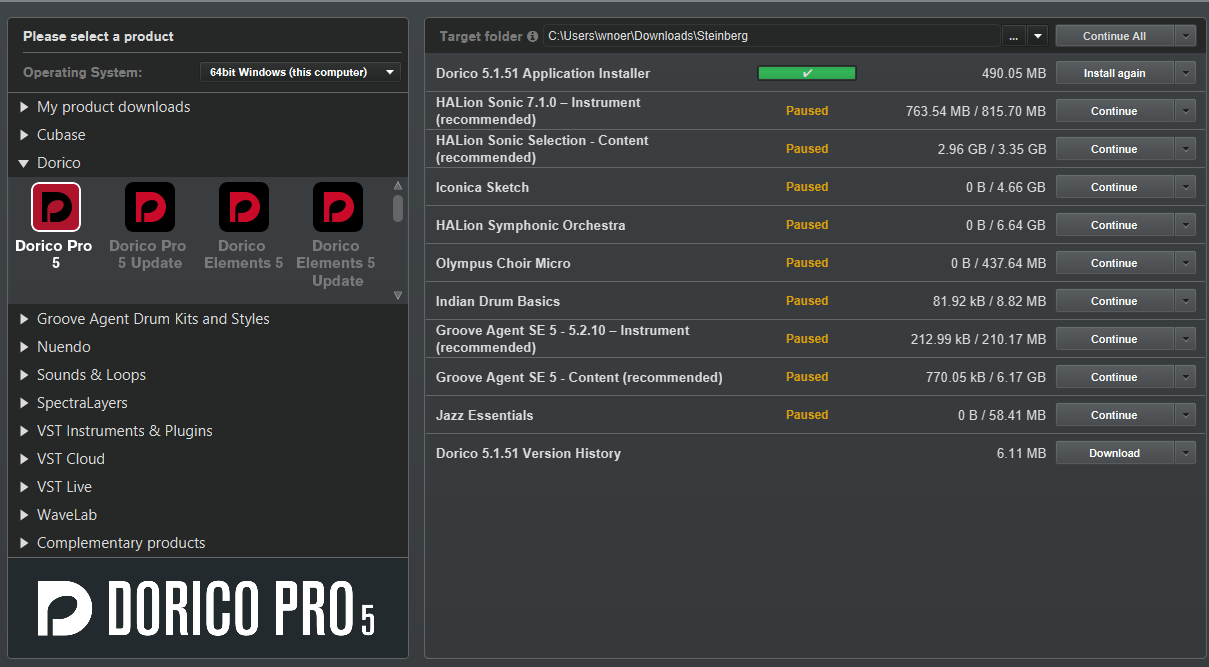This screenshot has height=667, width=1209.
Task: Open the dropdown next to Continue All
Action: tap(1185, 36)
